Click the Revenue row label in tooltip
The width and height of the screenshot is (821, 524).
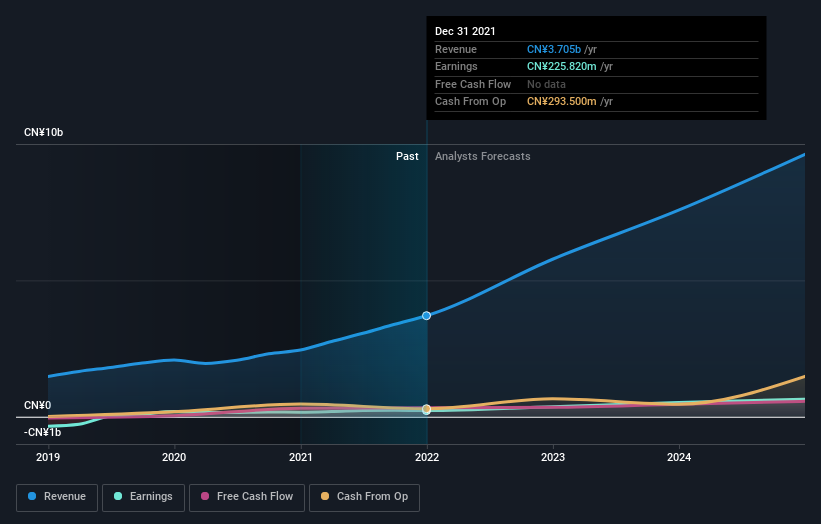point(456,49)
